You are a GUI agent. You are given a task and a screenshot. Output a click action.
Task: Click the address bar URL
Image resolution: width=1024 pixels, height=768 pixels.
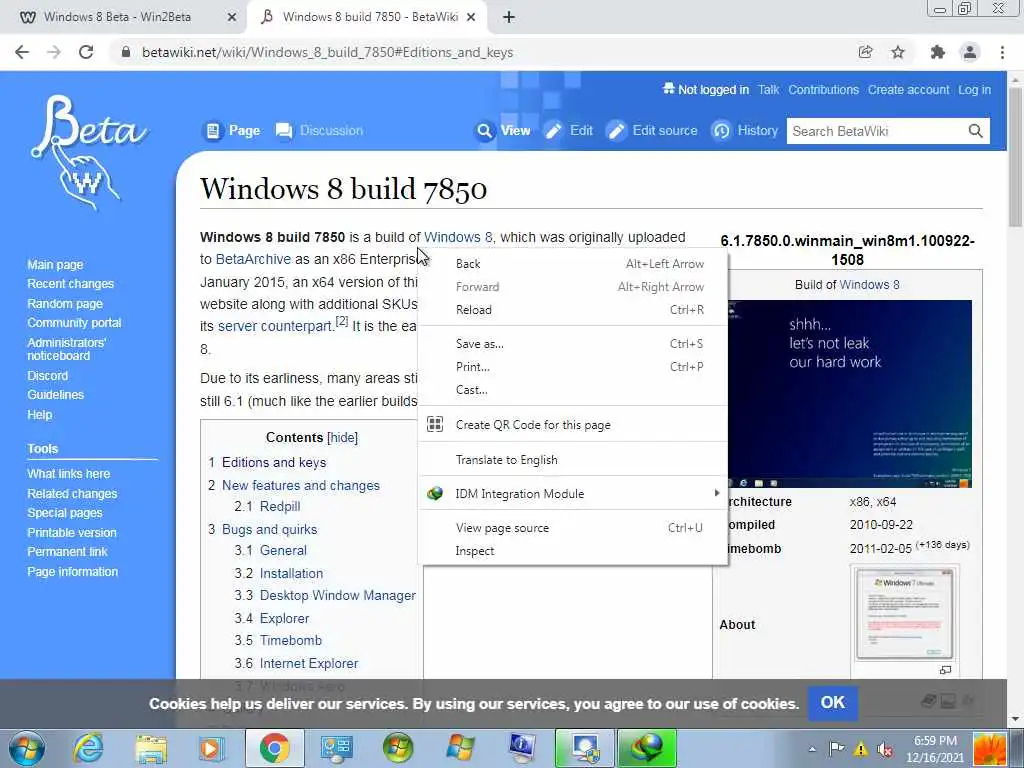[x=327, y=52]
